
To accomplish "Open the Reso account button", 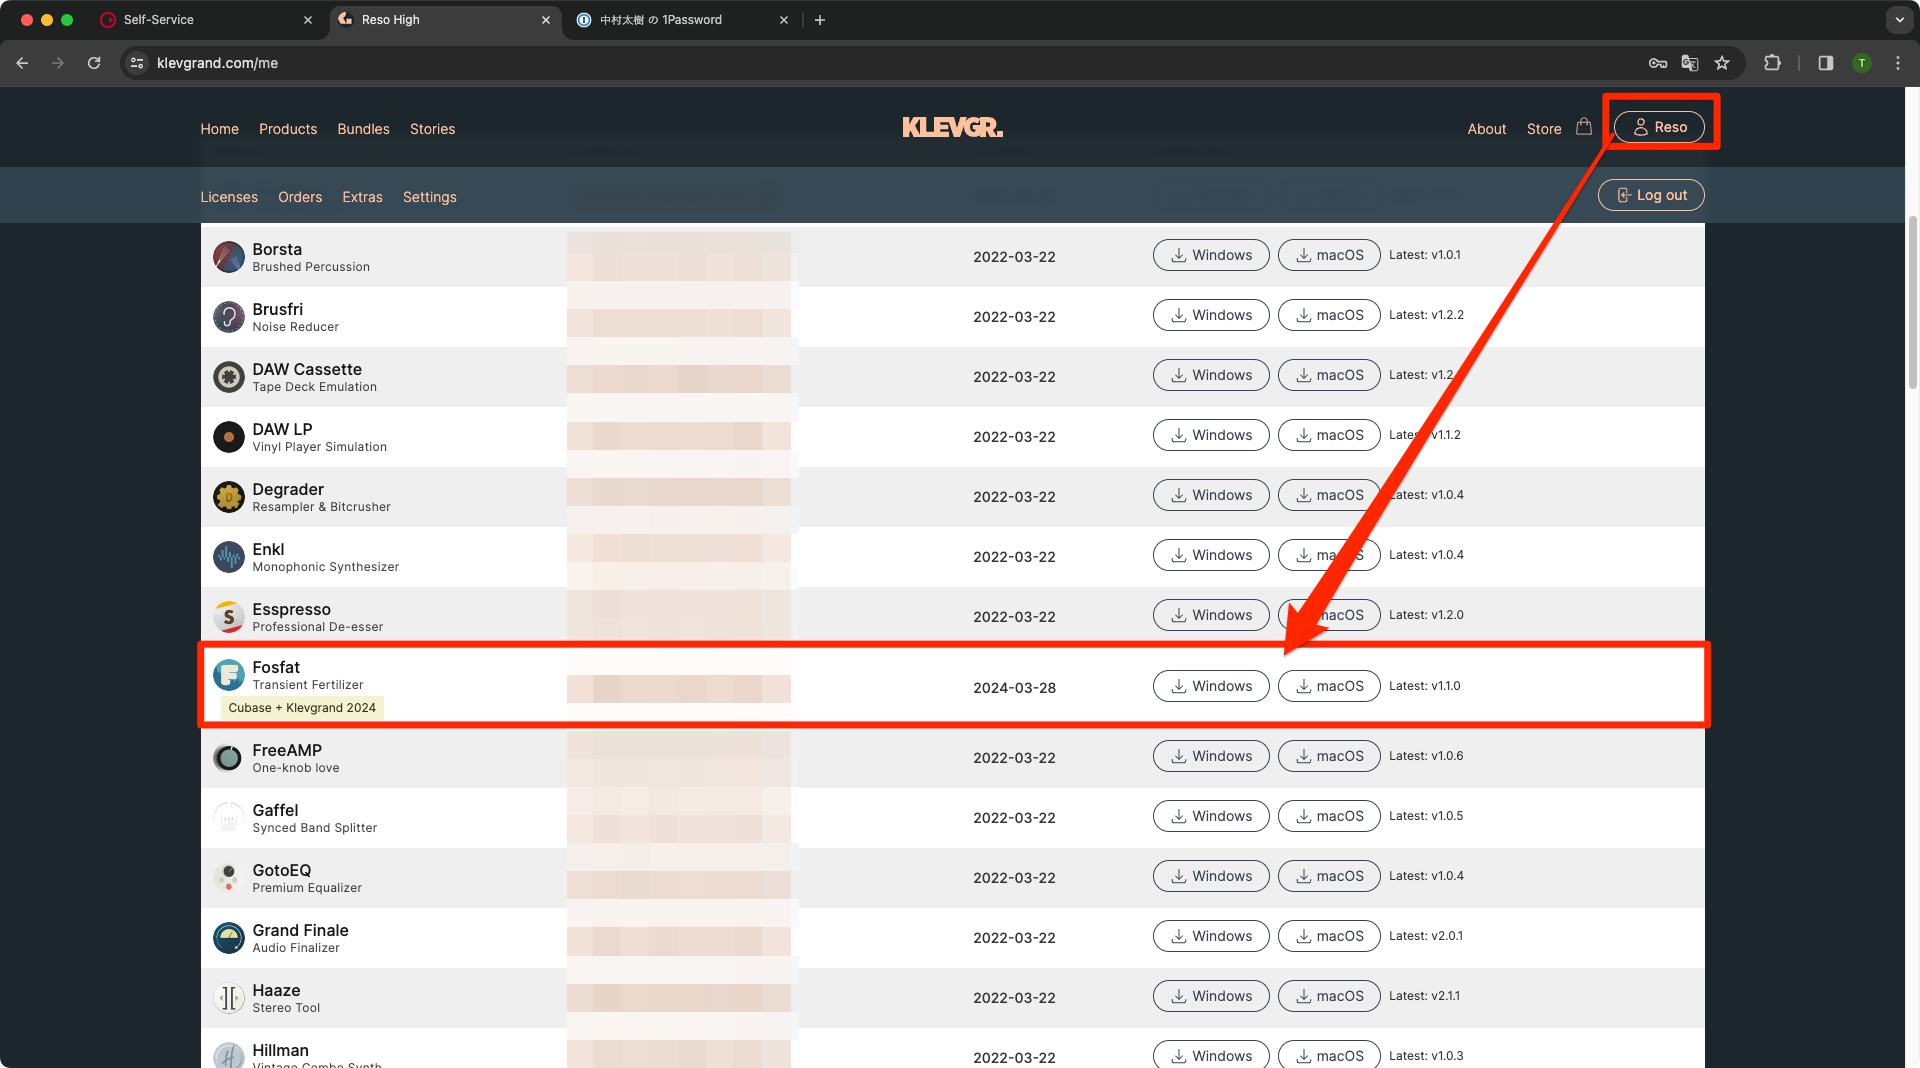I will point(1659,127).
